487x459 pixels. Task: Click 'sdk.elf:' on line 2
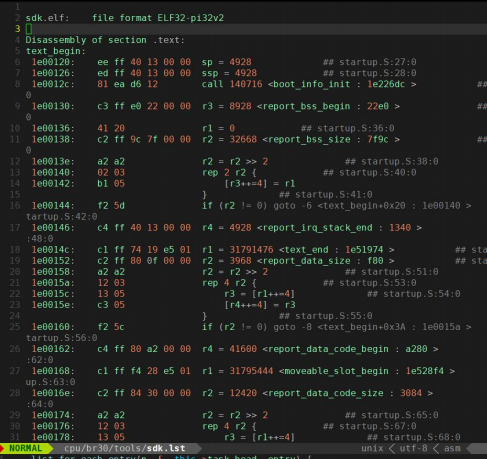point(47,18)
